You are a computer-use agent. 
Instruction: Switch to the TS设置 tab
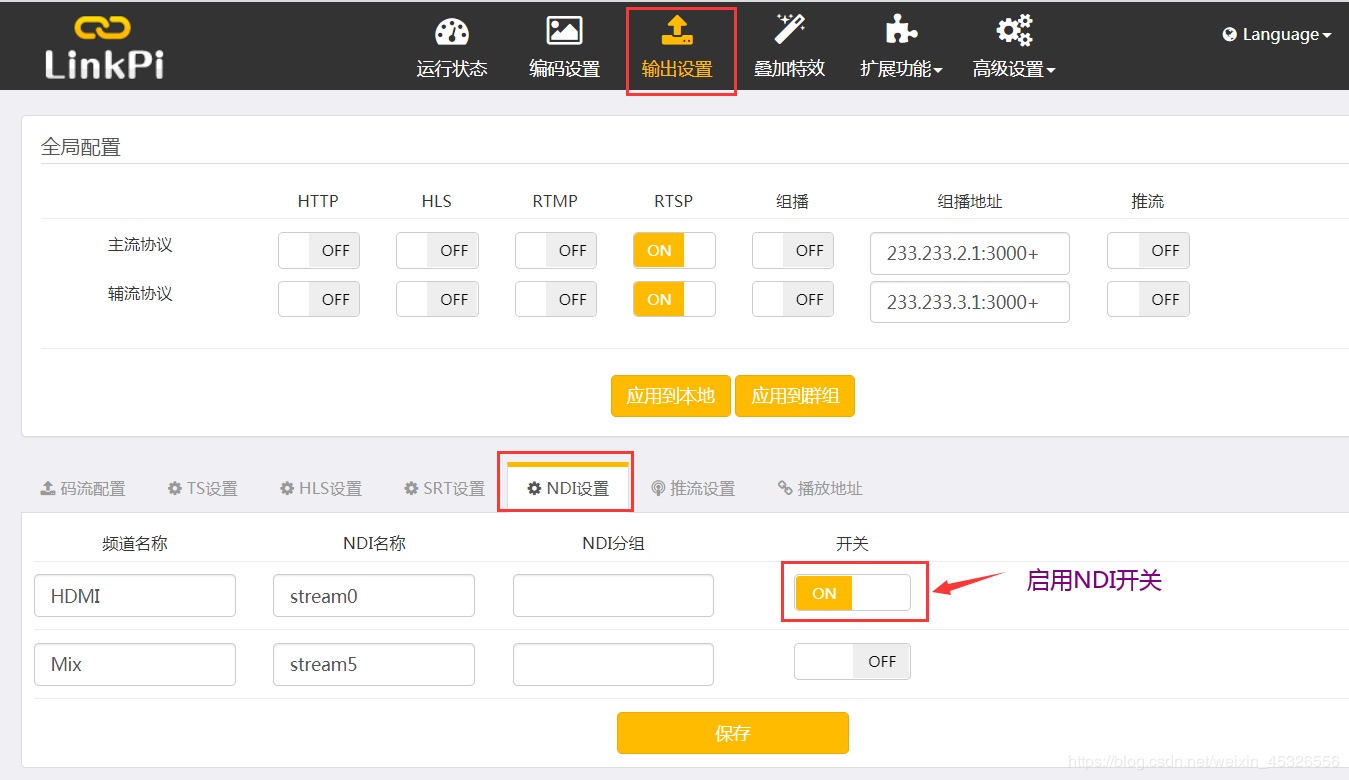(x=203, y=488)
